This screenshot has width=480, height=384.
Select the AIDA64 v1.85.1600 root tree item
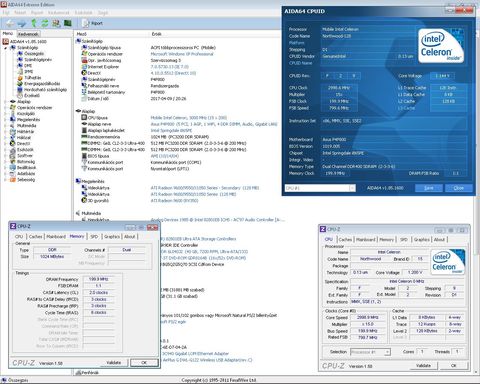pyautogui.click(x=28, y=41)
